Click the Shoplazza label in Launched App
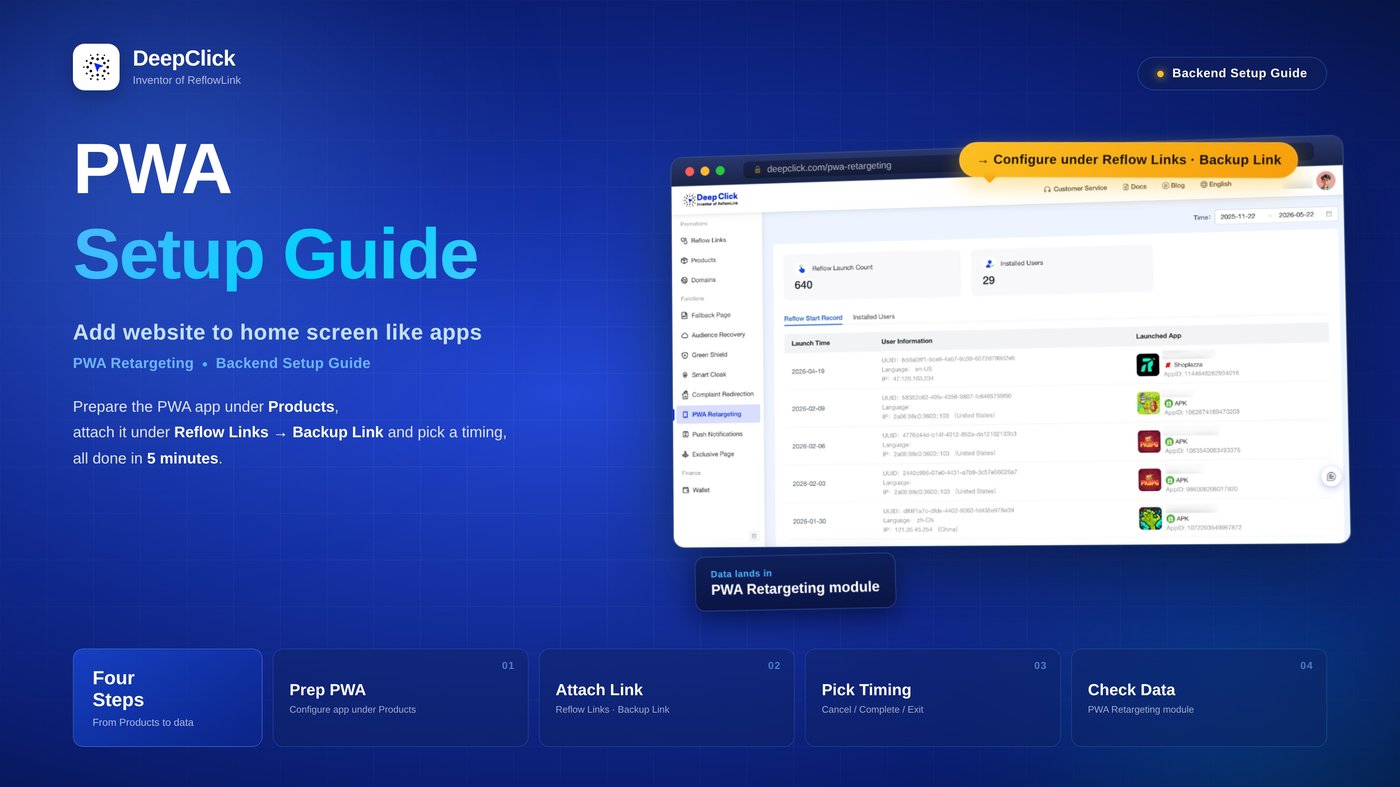 (x=1188, y=365)
